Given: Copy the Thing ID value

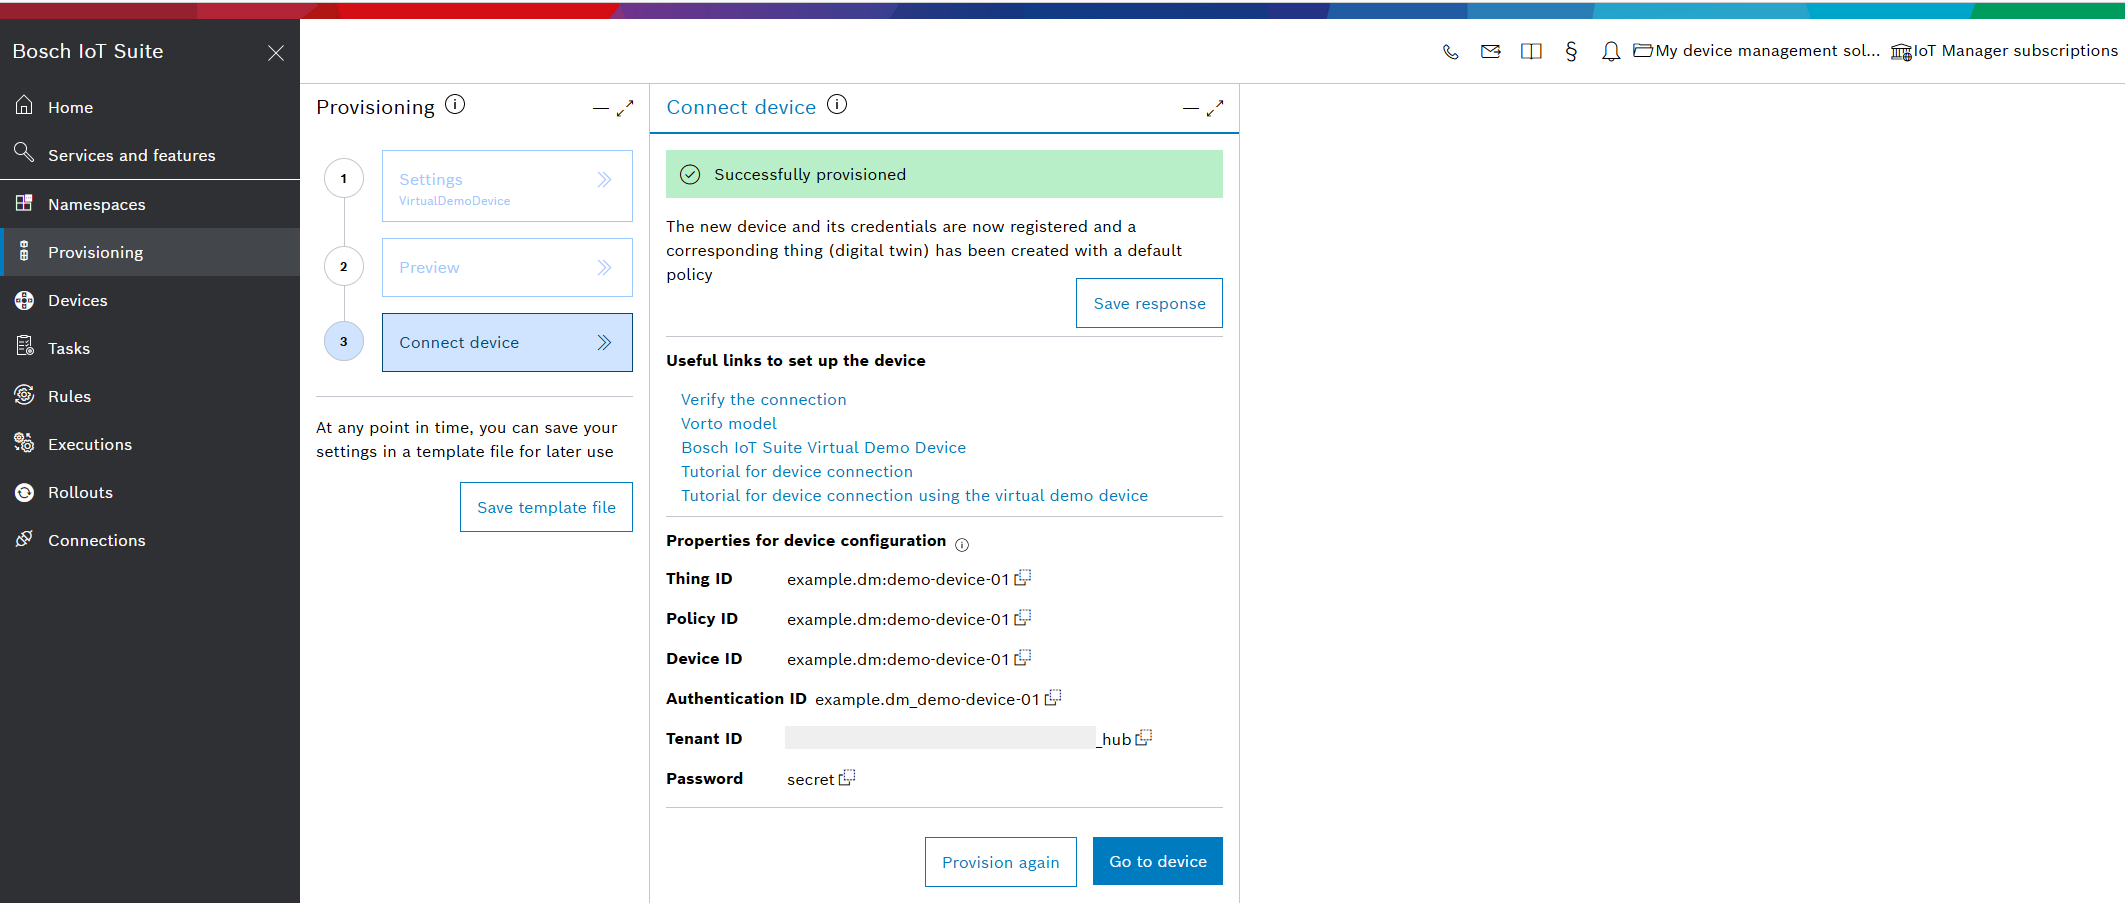Looking at the screenshot, I should (x=1022, y=578).
